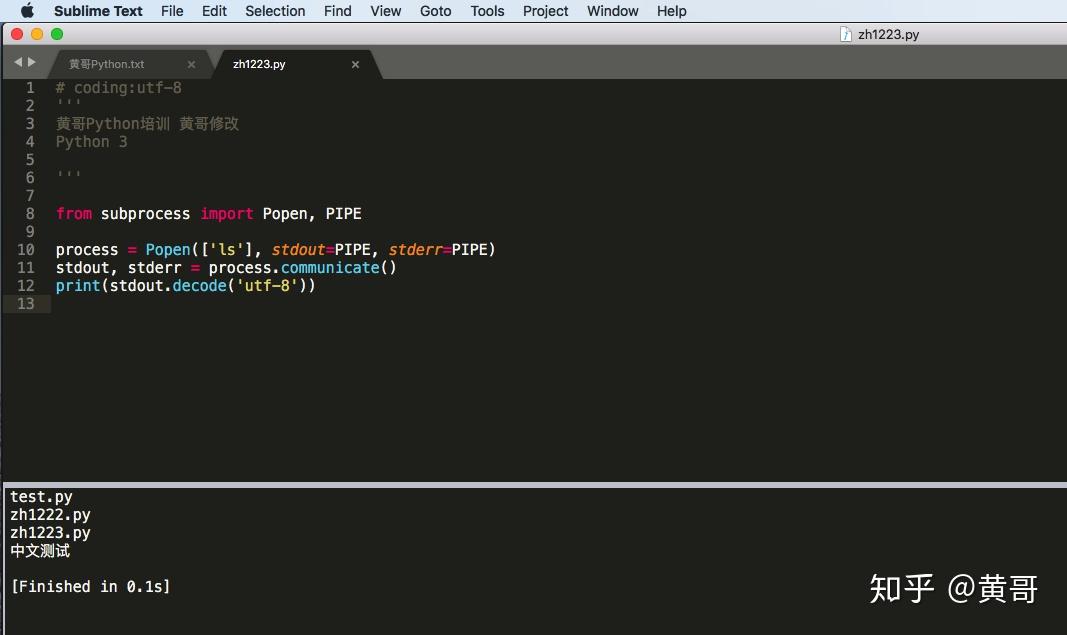Viewport: 1067px width, 635px height.
Task: Click the forward navigation arrow in the tab bar
Action: (x=31, y=61)
